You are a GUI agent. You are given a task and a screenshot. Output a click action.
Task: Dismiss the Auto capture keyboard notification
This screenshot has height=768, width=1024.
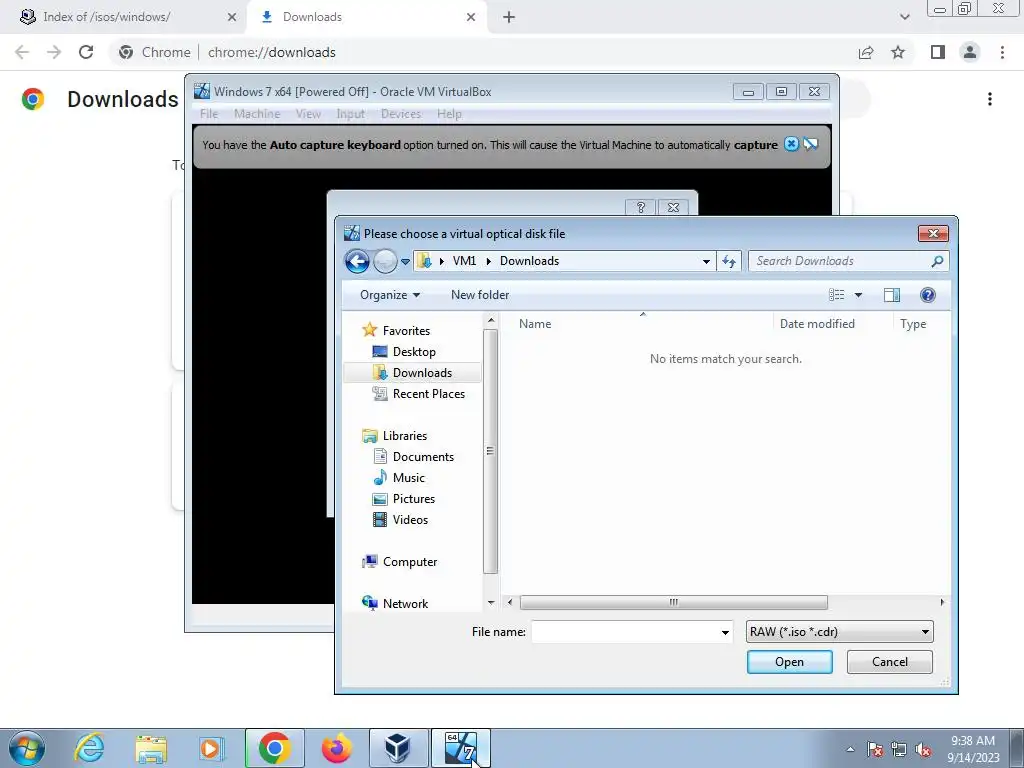click(x=791, y=144)
